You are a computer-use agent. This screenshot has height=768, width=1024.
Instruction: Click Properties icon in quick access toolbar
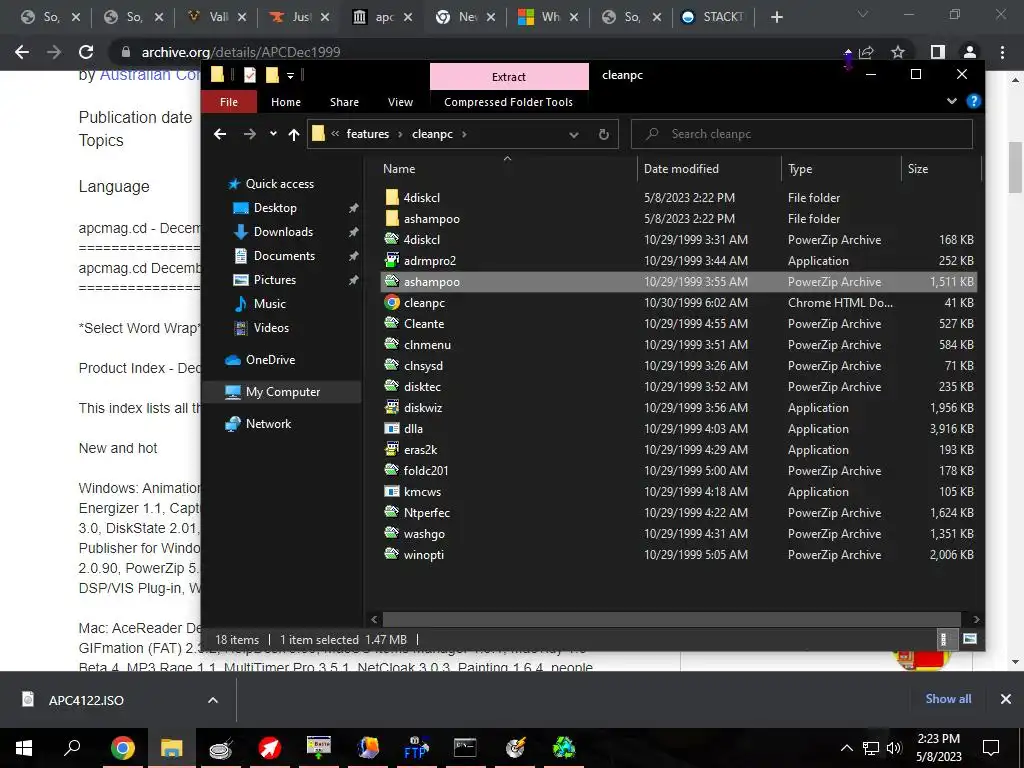point(249,75)
